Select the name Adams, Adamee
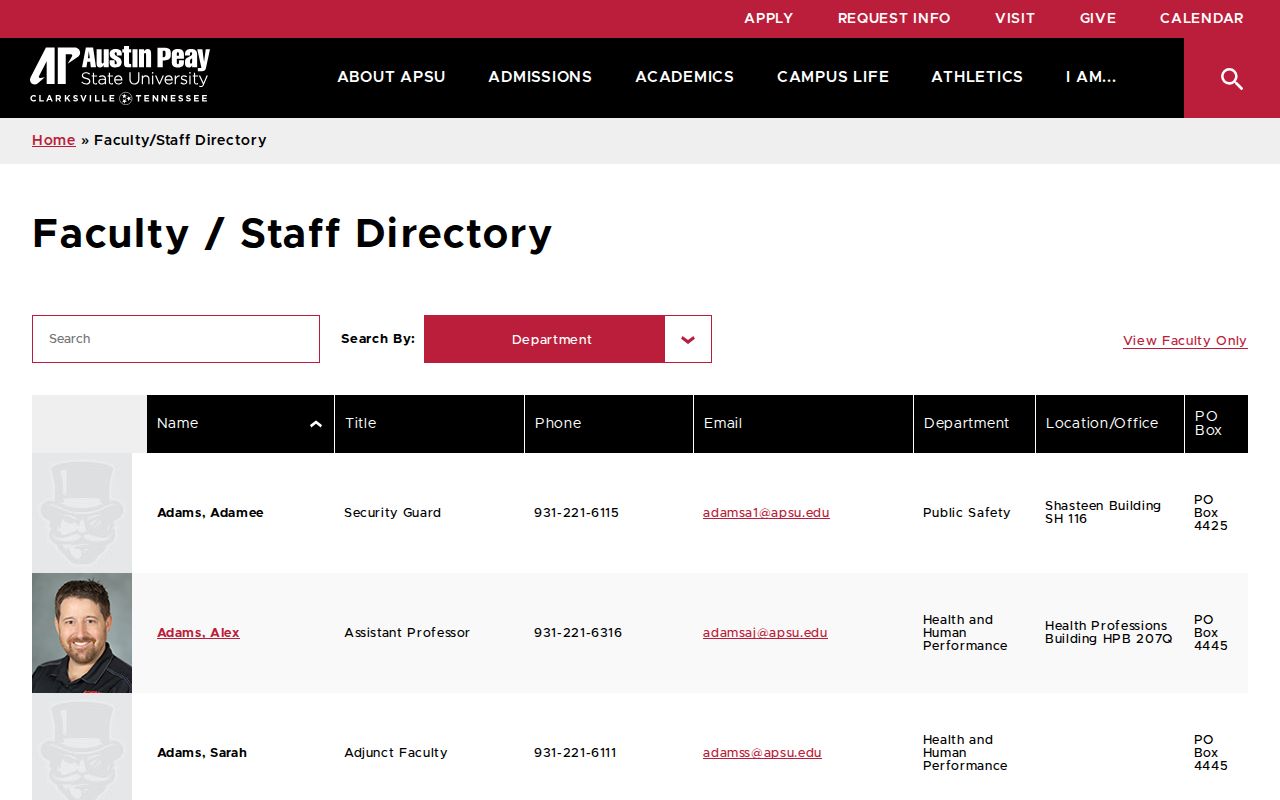Image resolution: width=1280 pixels, height=800 pixels. click(x=210, y=513)
